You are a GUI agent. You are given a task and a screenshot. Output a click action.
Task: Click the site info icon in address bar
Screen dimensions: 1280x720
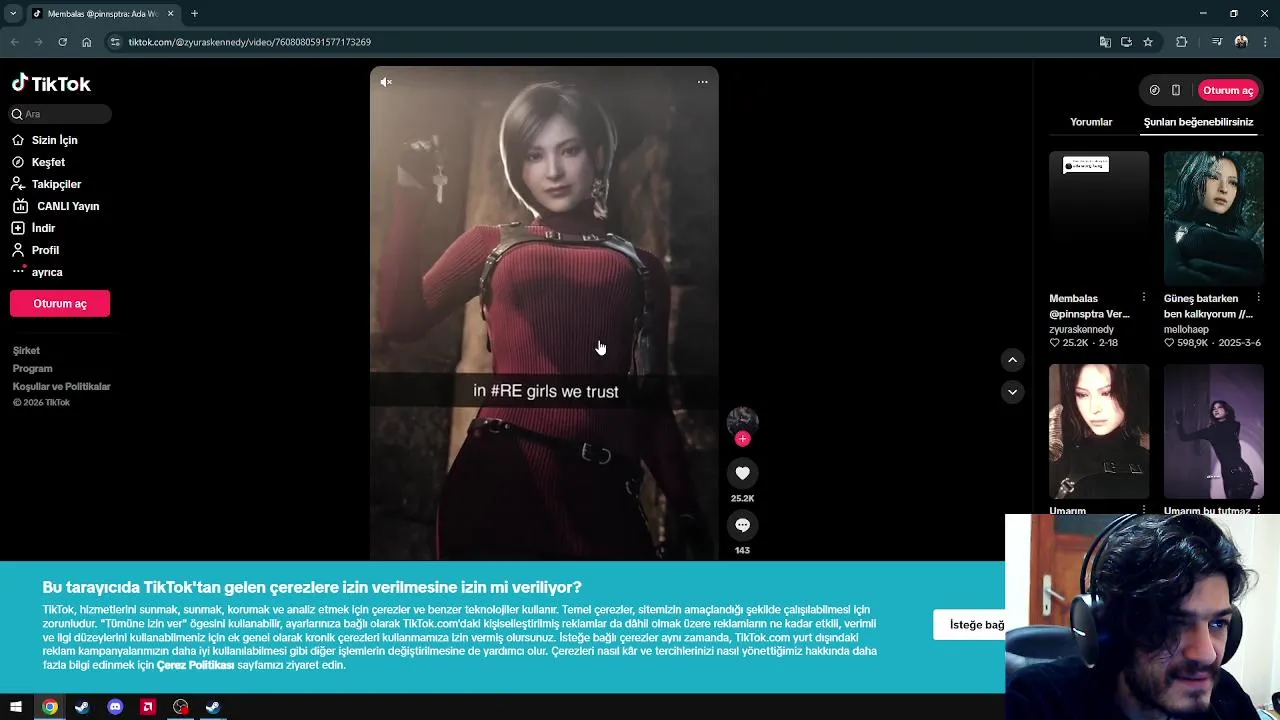[115, 42]
